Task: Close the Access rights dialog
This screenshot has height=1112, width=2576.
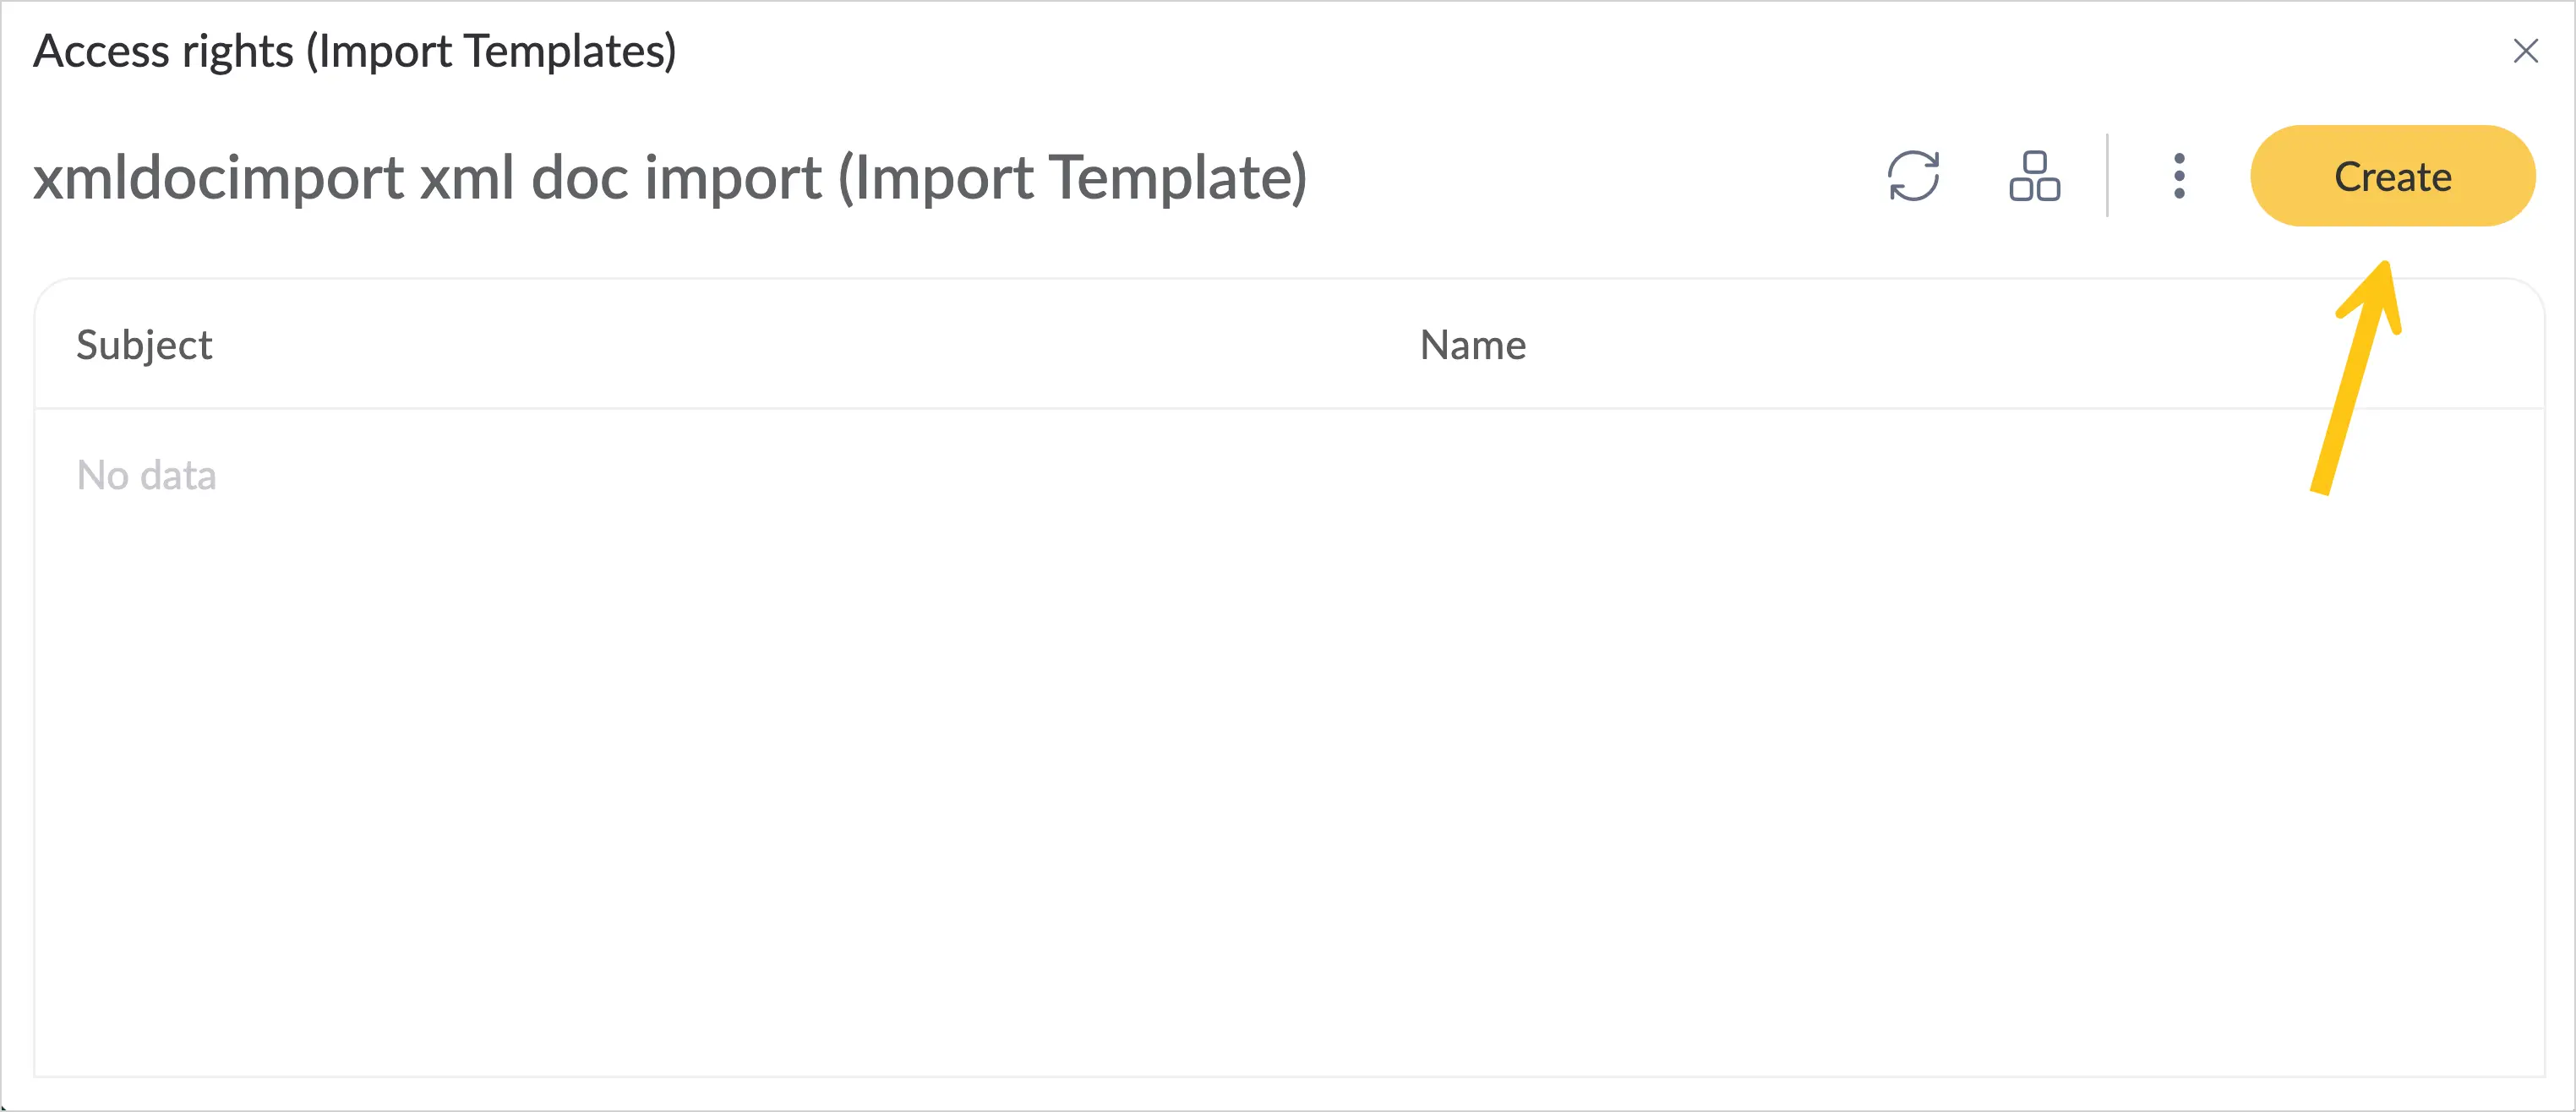Action: pyautogui.click(x=2525, y=51)
